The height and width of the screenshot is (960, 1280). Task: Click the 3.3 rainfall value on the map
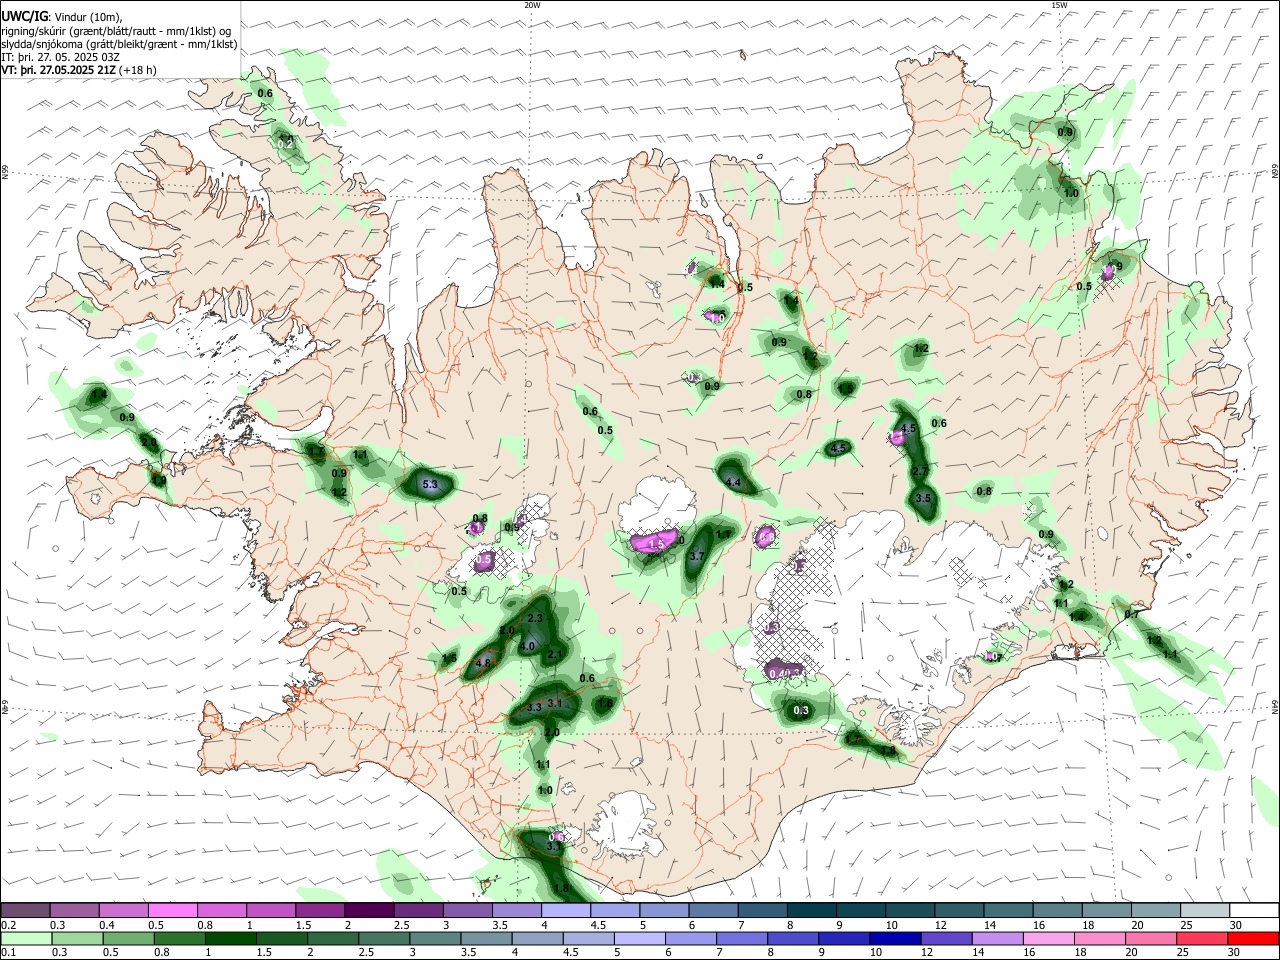tap(534, 707)
